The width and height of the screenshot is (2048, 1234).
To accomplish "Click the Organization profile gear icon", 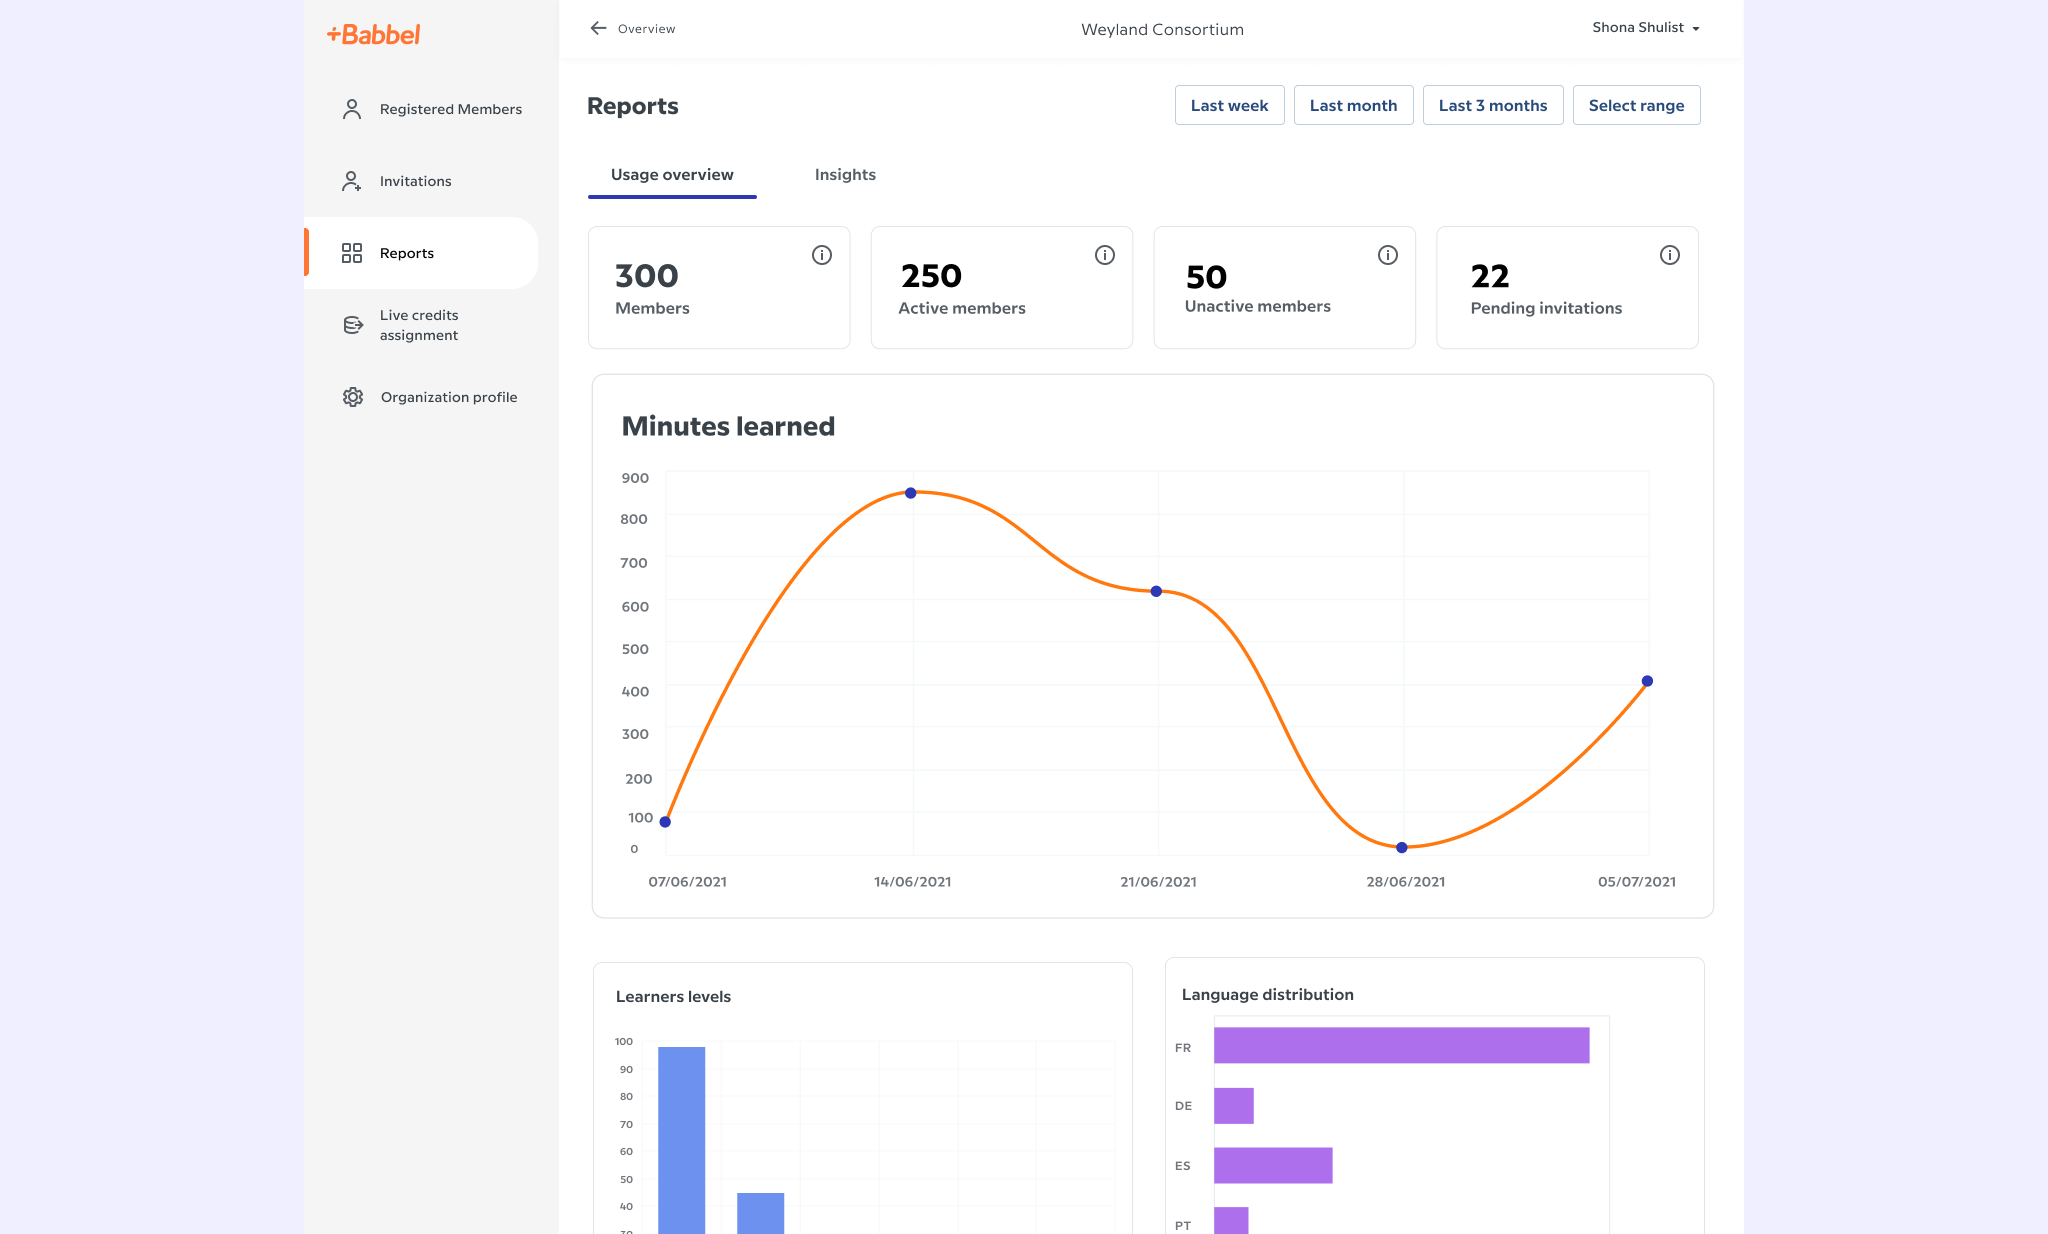I will (353, 397).
